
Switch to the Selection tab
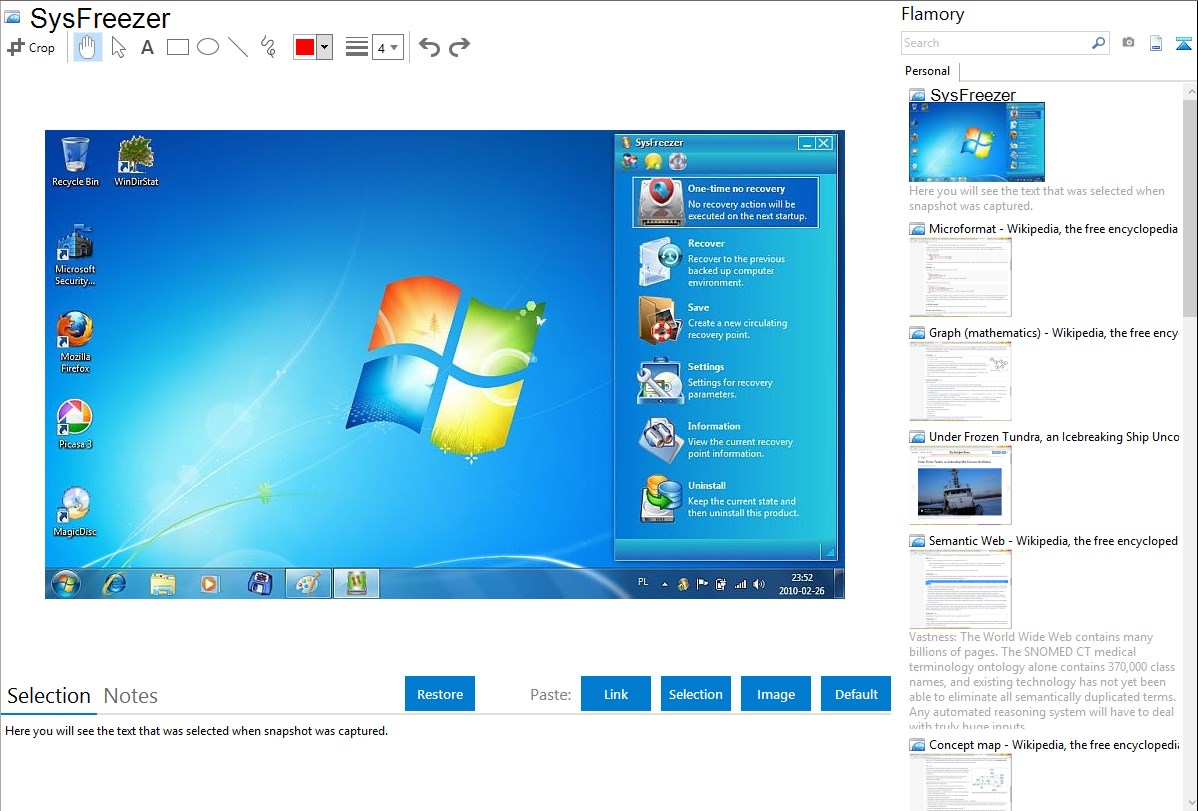tap(49, 696)
